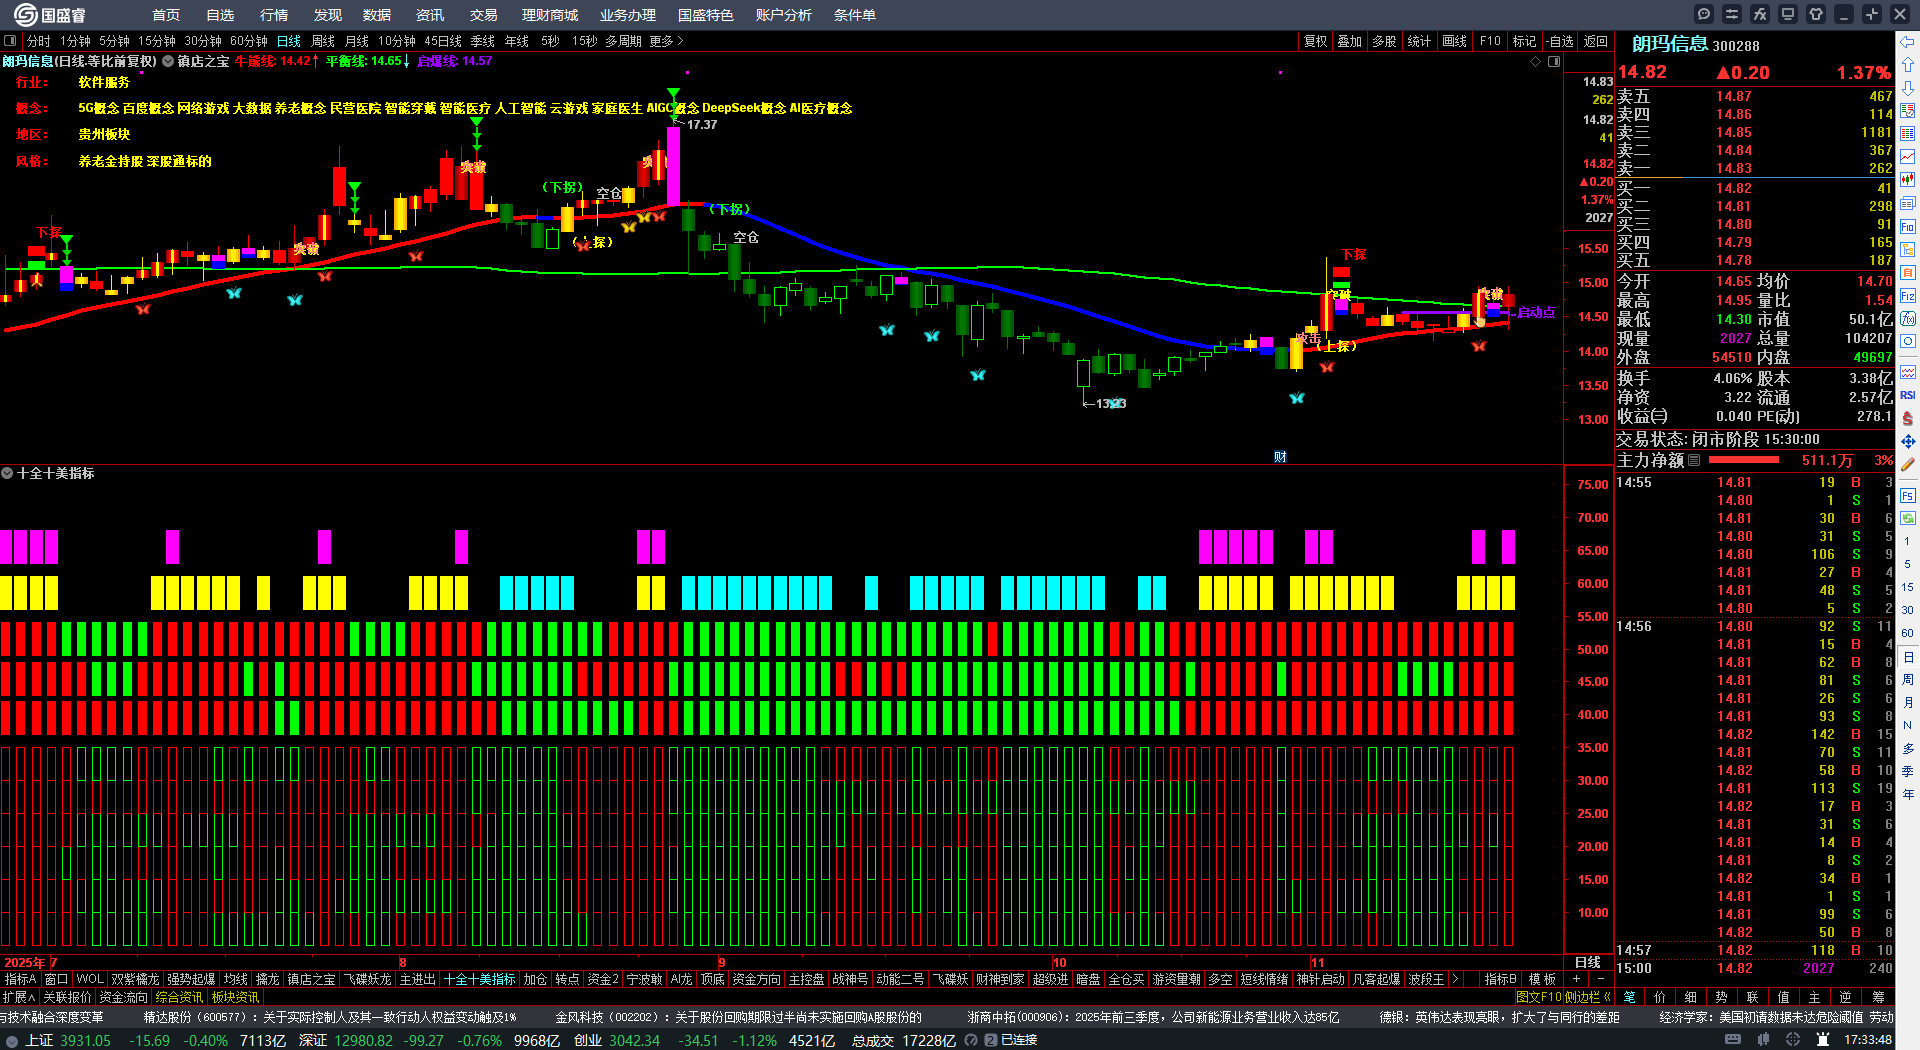This screenshot has height=1050, width=1920.
Task: Open the 模板 template menu
Action: 1542,979
